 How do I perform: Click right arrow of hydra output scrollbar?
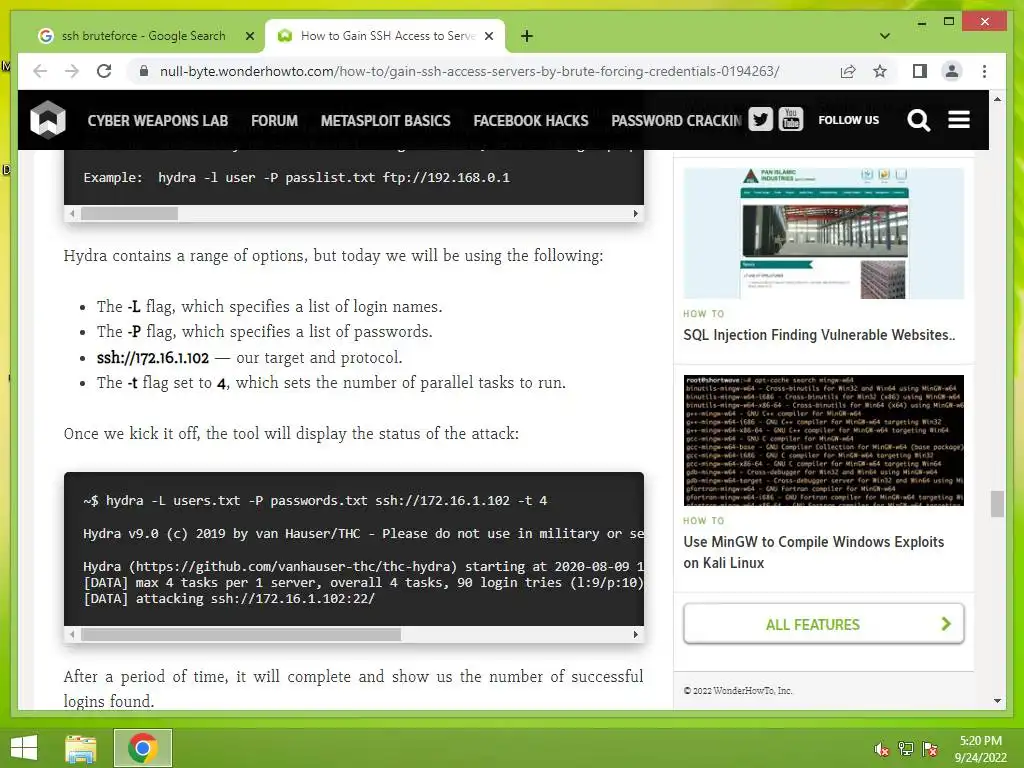[x=635, y=635]
